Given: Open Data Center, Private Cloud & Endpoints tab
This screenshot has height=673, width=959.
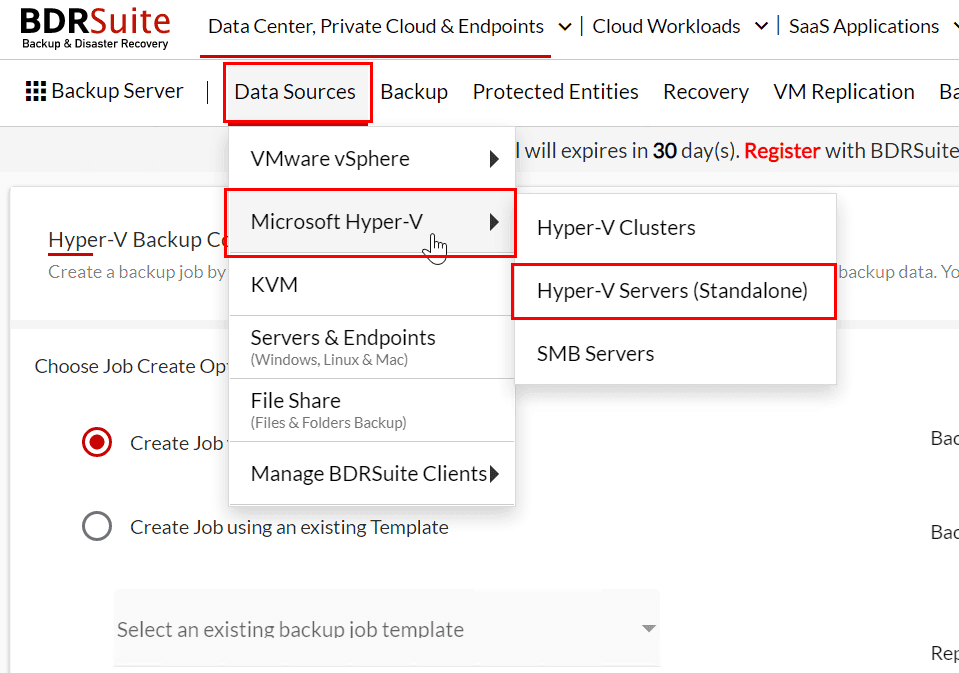Looking at the screenshot, I should click(x=376, y=26).
